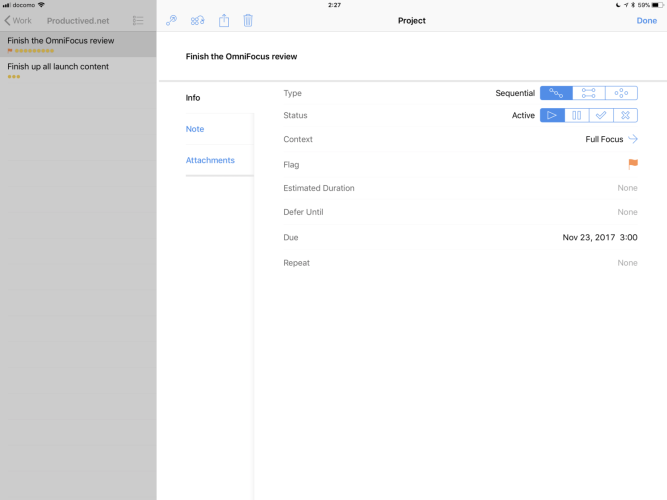Tap the first toolbar icon left of move

172,20
